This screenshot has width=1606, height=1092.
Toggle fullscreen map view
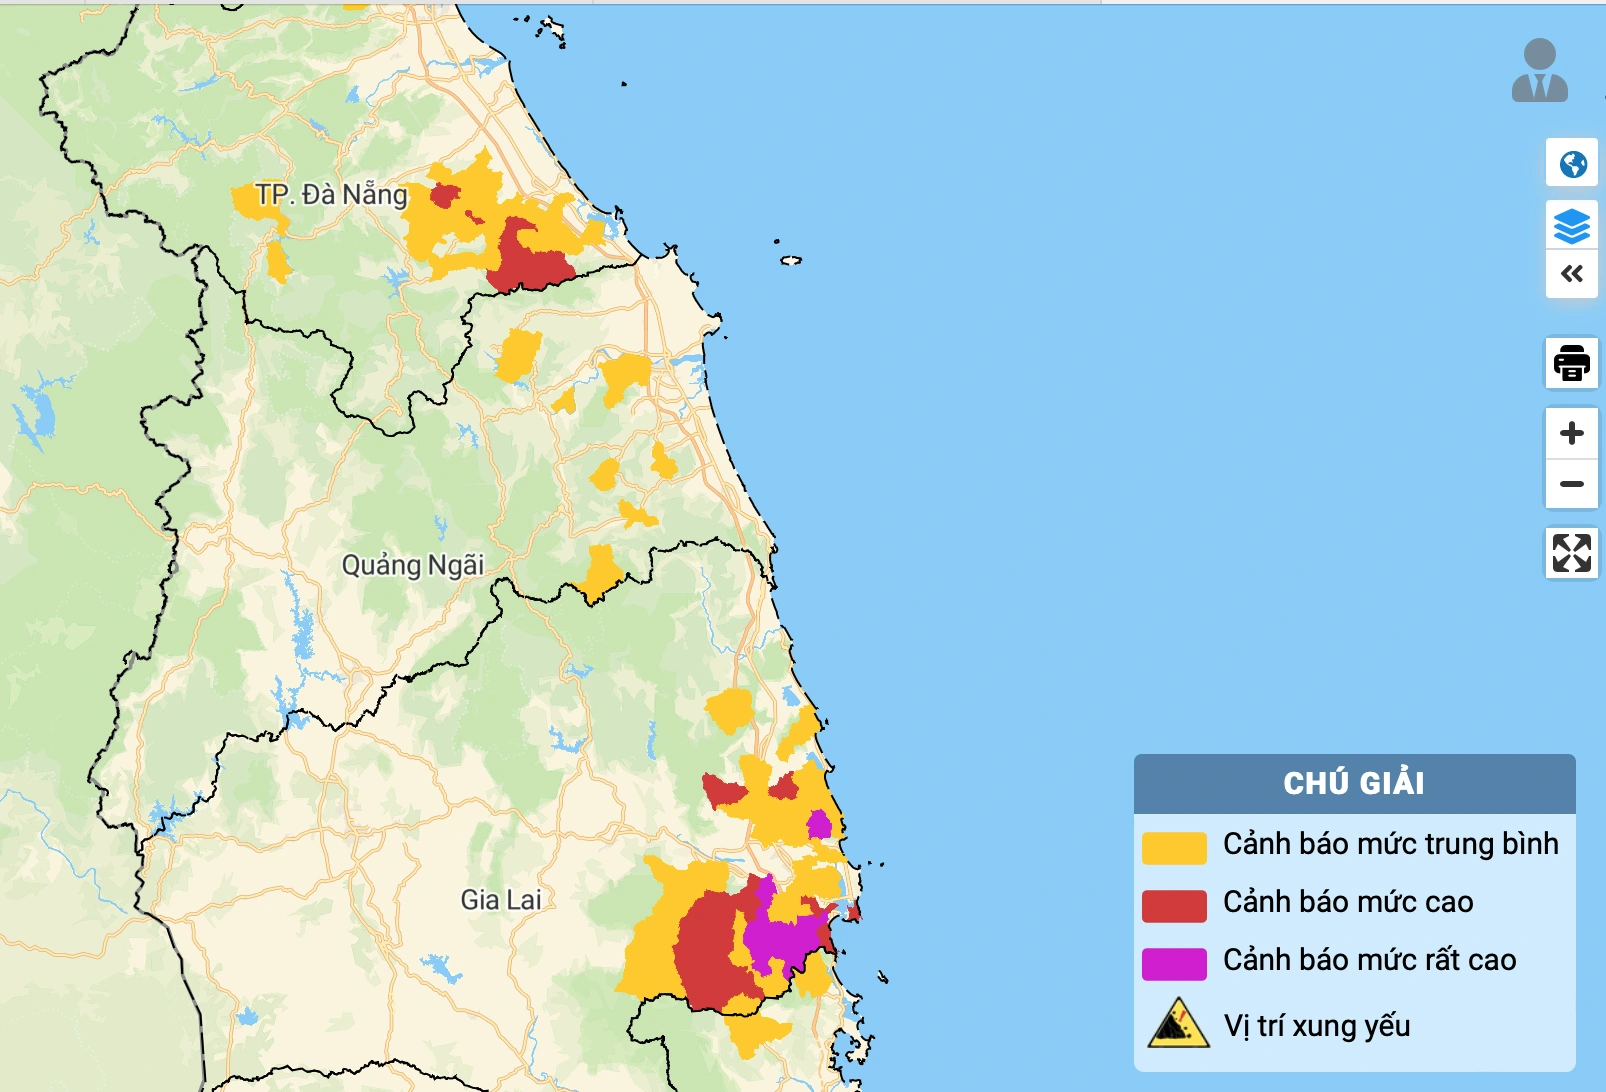[x=1572, y=552]
